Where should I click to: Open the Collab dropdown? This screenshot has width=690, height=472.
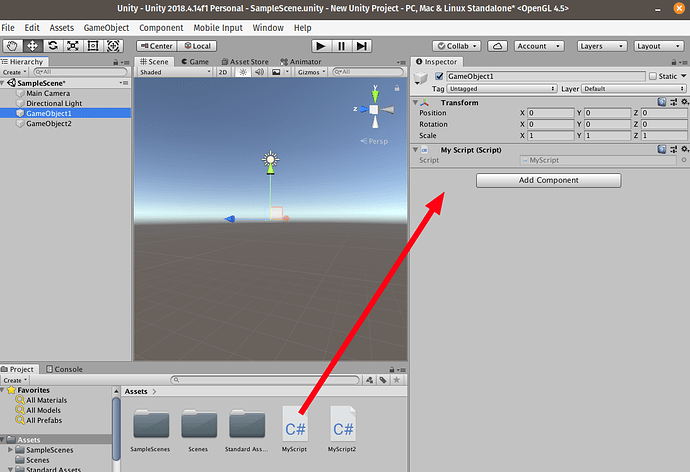(x=457, y=46)
